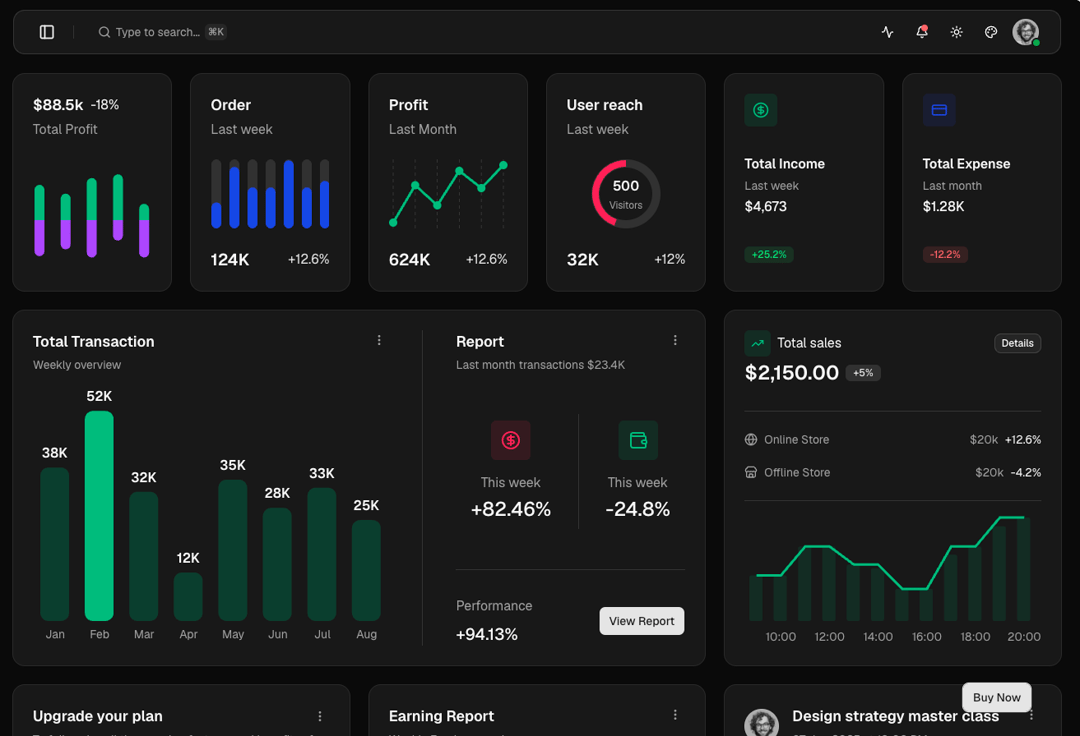The height and width of the screenshot is (736, 1080).
Task: Open the activity pulse icon
Action: 887,32
